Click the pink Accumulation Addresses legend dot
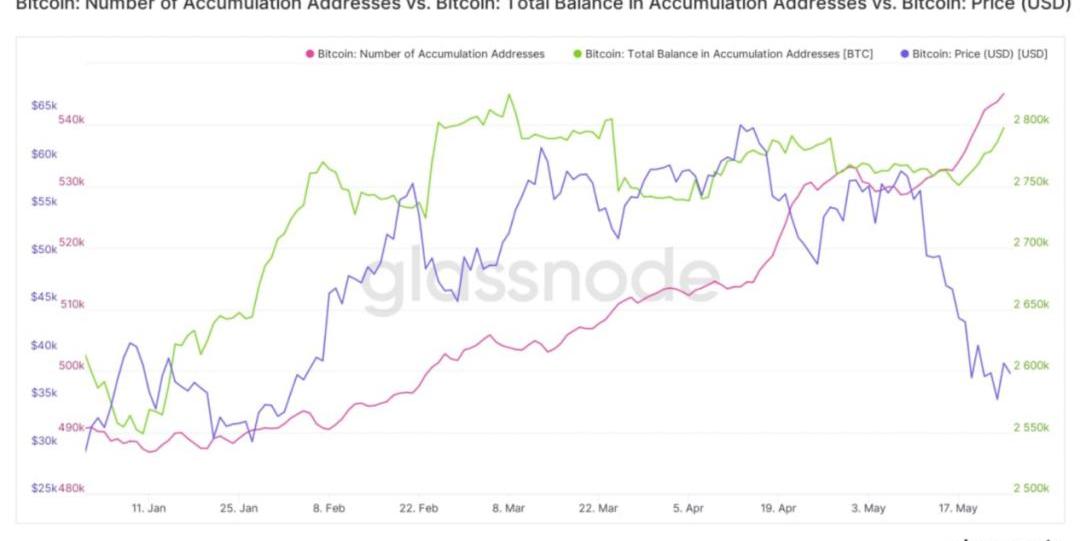1080x541 pixels. click(310, 54)
